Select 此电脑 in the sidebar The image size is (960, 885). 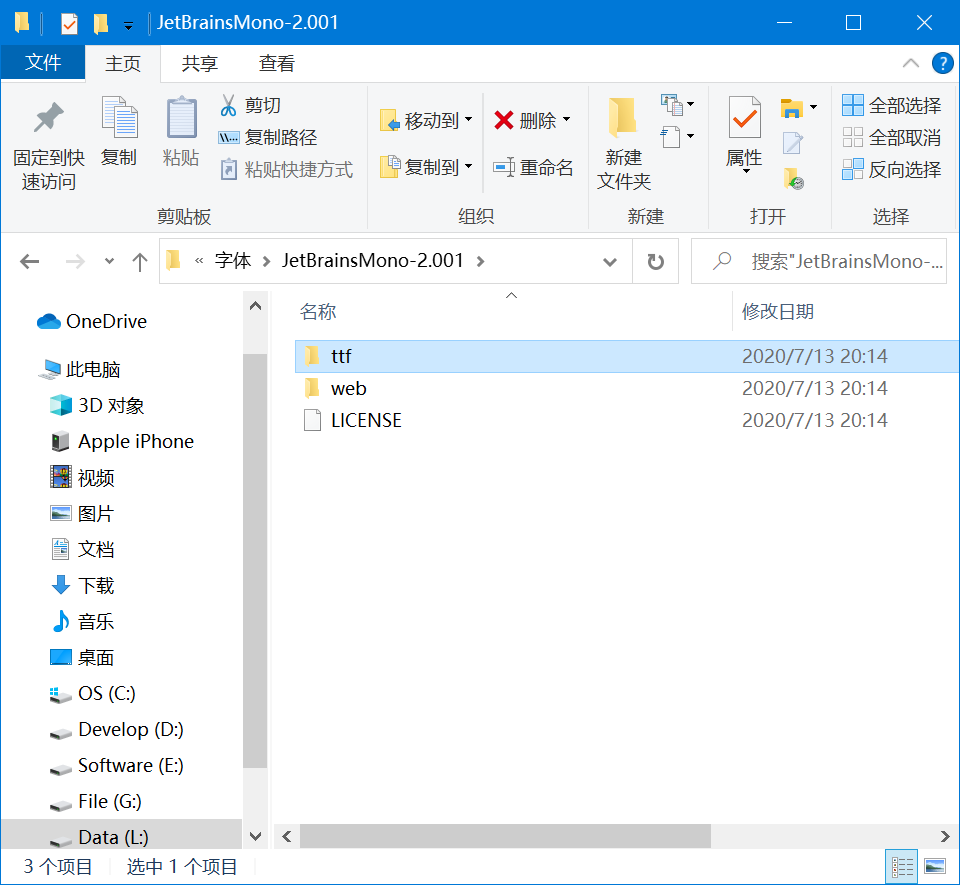[97, 369]
